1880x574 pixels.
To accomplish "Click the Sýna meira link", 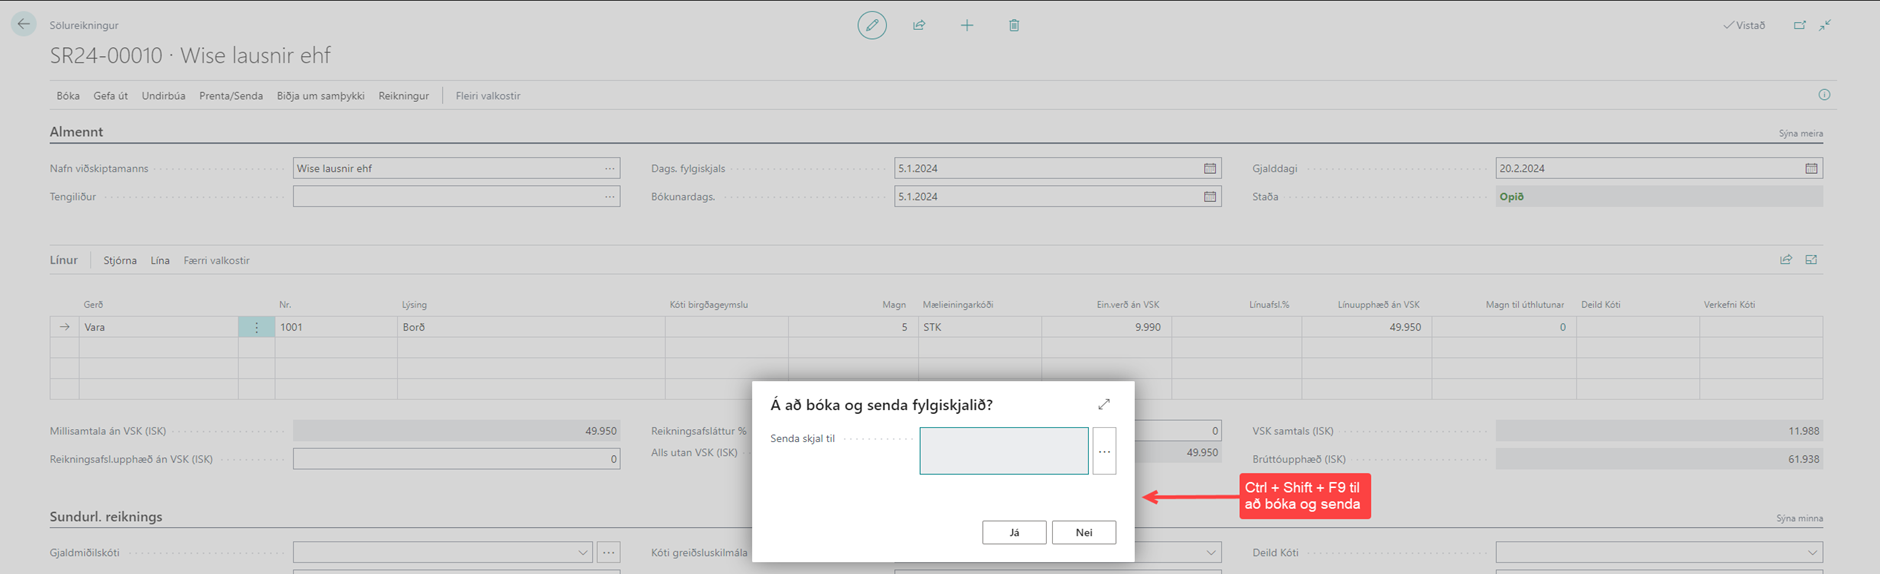I will tap(1800, 133).
